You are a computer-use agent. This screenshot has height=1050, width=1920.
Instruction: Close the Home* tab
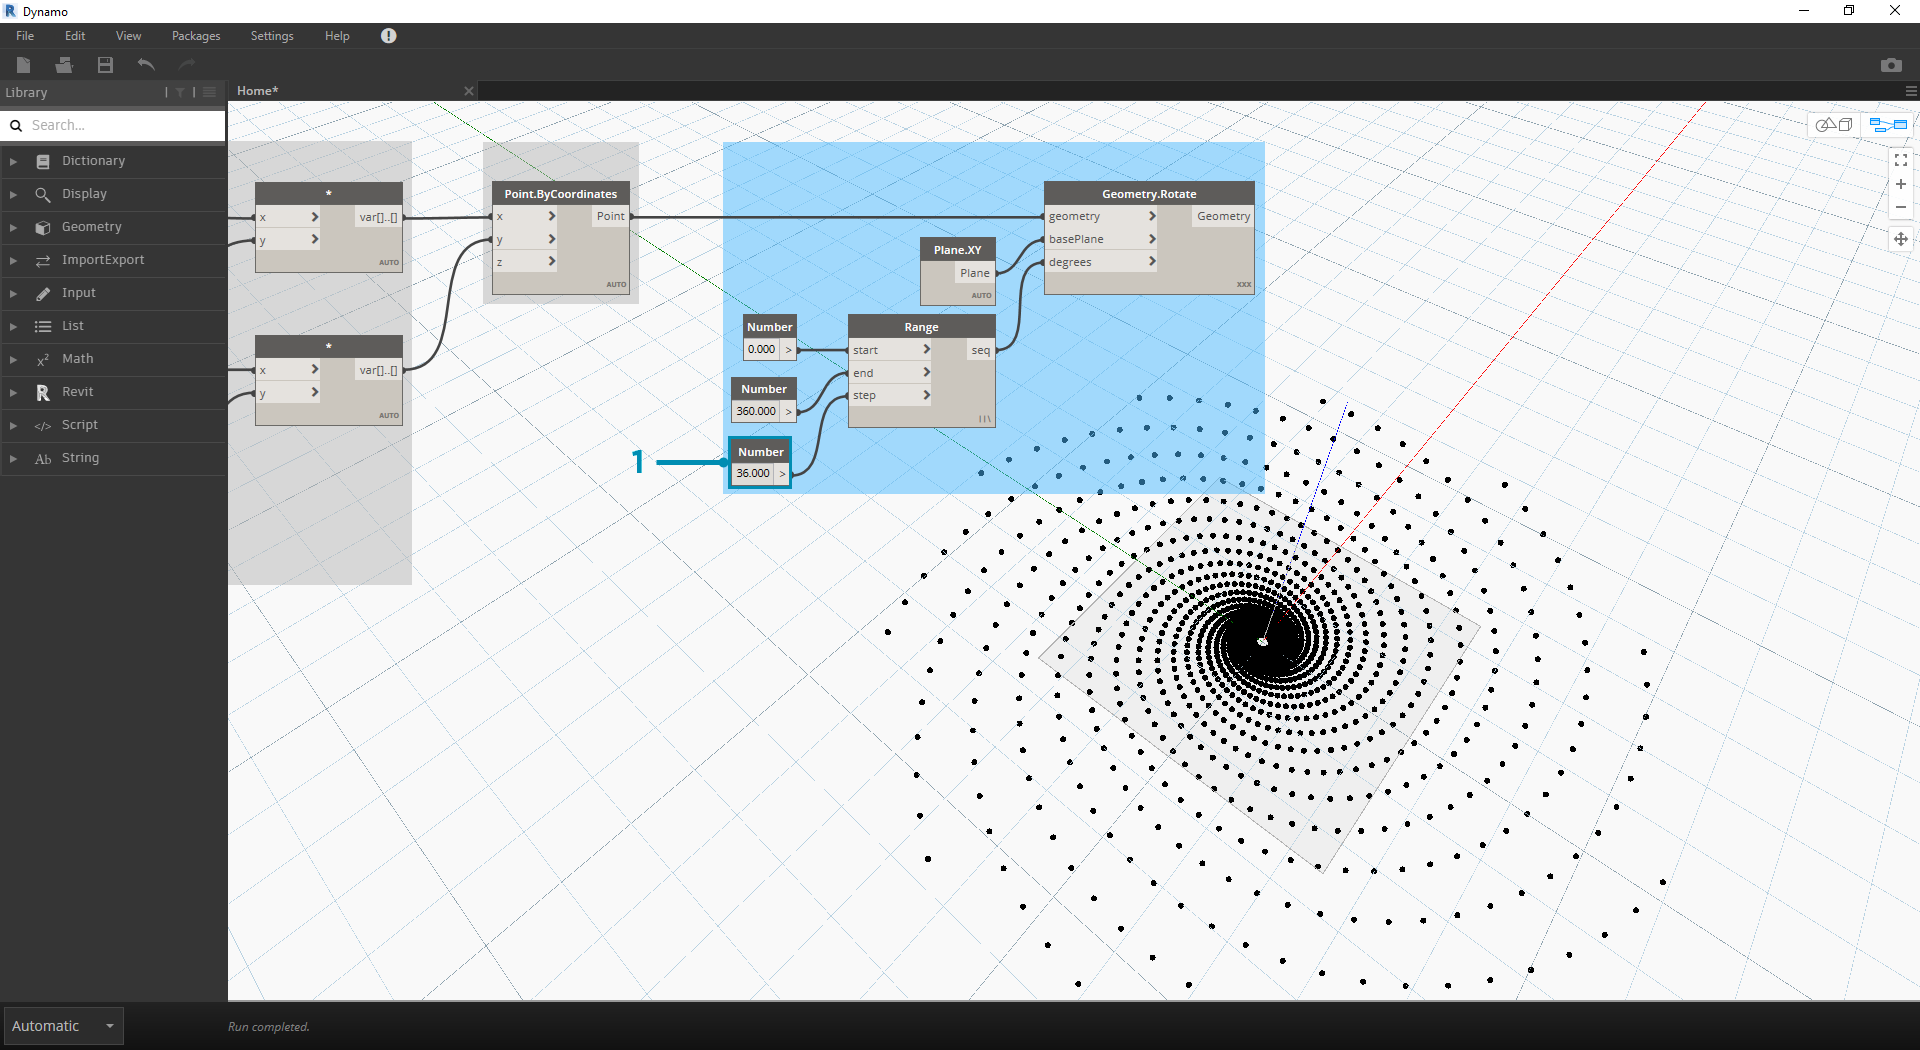click(469, 91)
